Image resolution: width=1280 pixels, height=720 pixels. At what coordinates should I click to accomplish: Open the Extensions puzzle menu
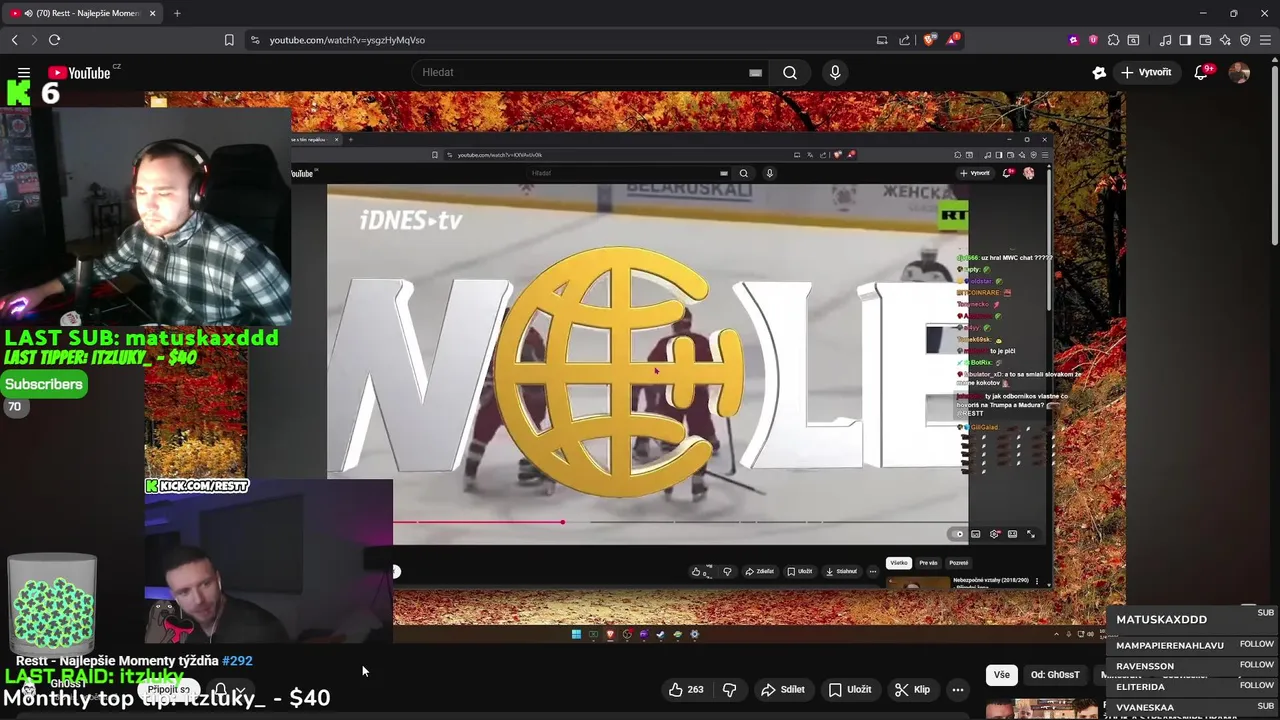1113,40
